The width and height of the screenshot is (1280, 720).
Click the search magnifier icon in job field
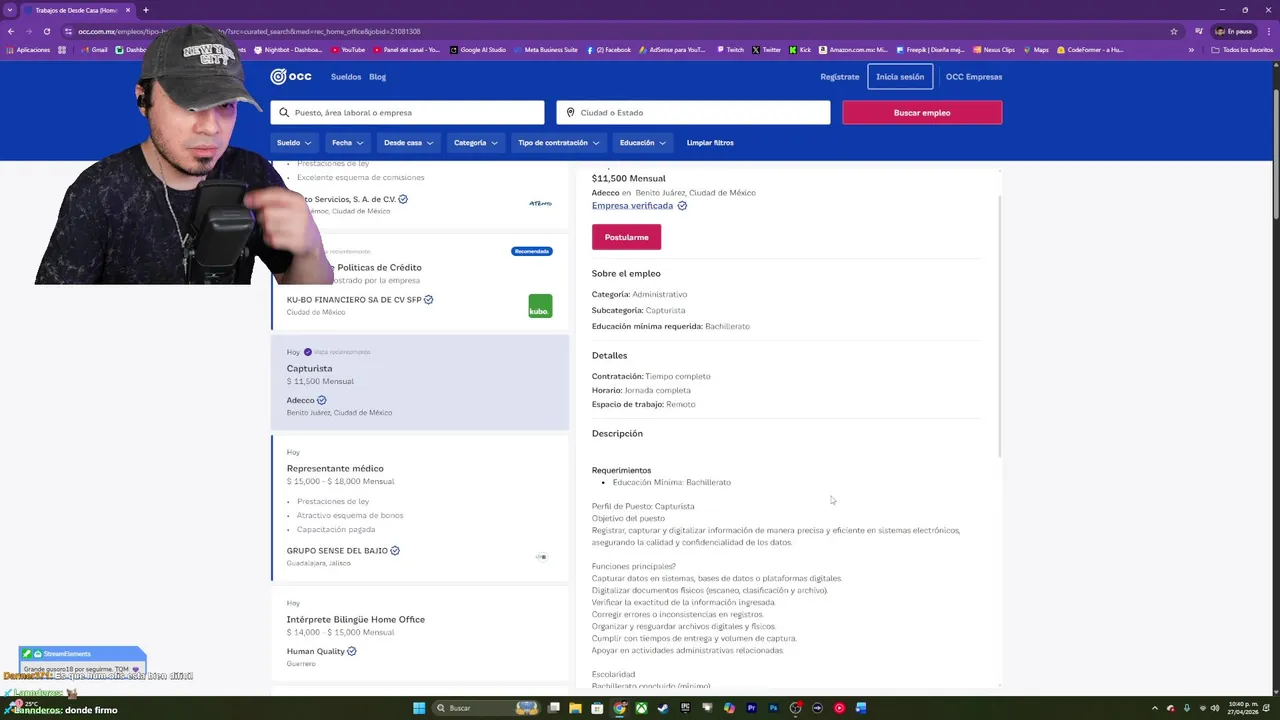point(284,113)
